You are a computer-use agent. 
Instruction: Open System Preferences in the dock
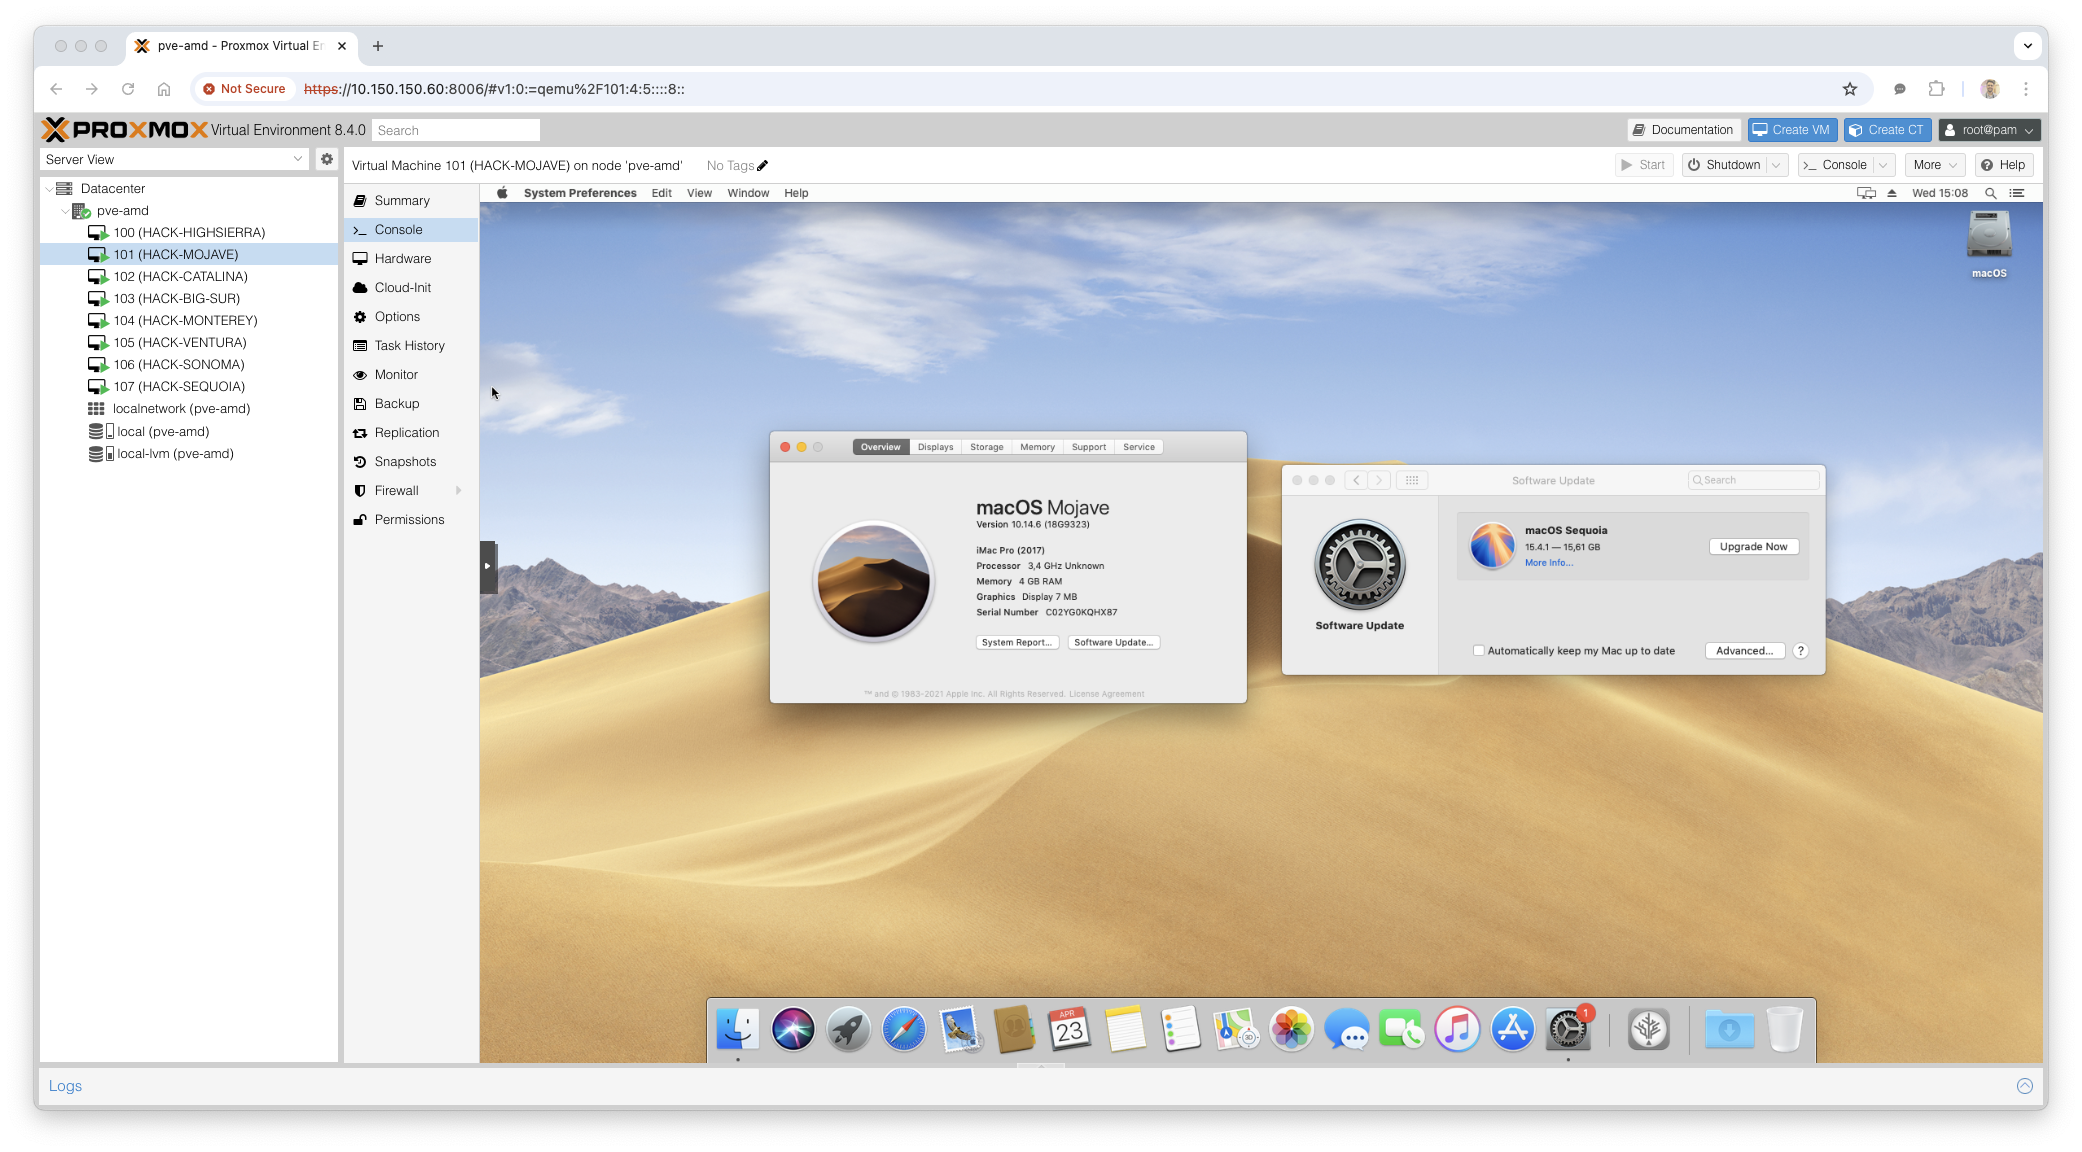[x=1567, y=1029]
